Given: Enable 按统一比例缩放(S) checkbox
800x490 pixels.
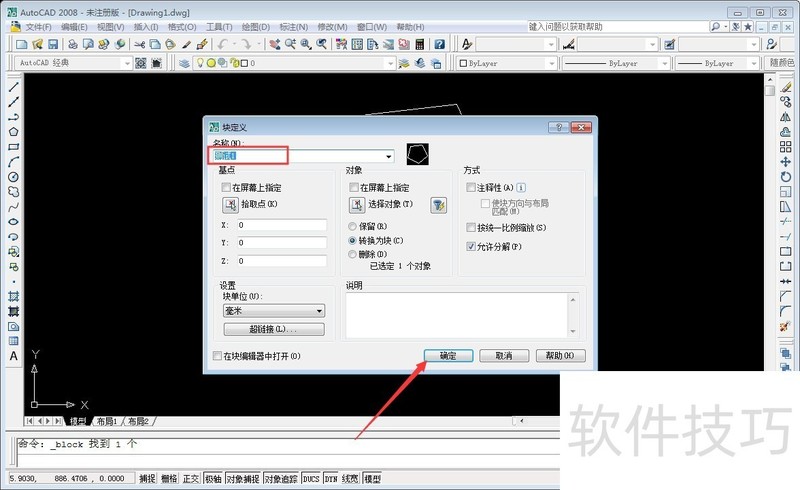Looking at the screenshot, I should 471,227.
